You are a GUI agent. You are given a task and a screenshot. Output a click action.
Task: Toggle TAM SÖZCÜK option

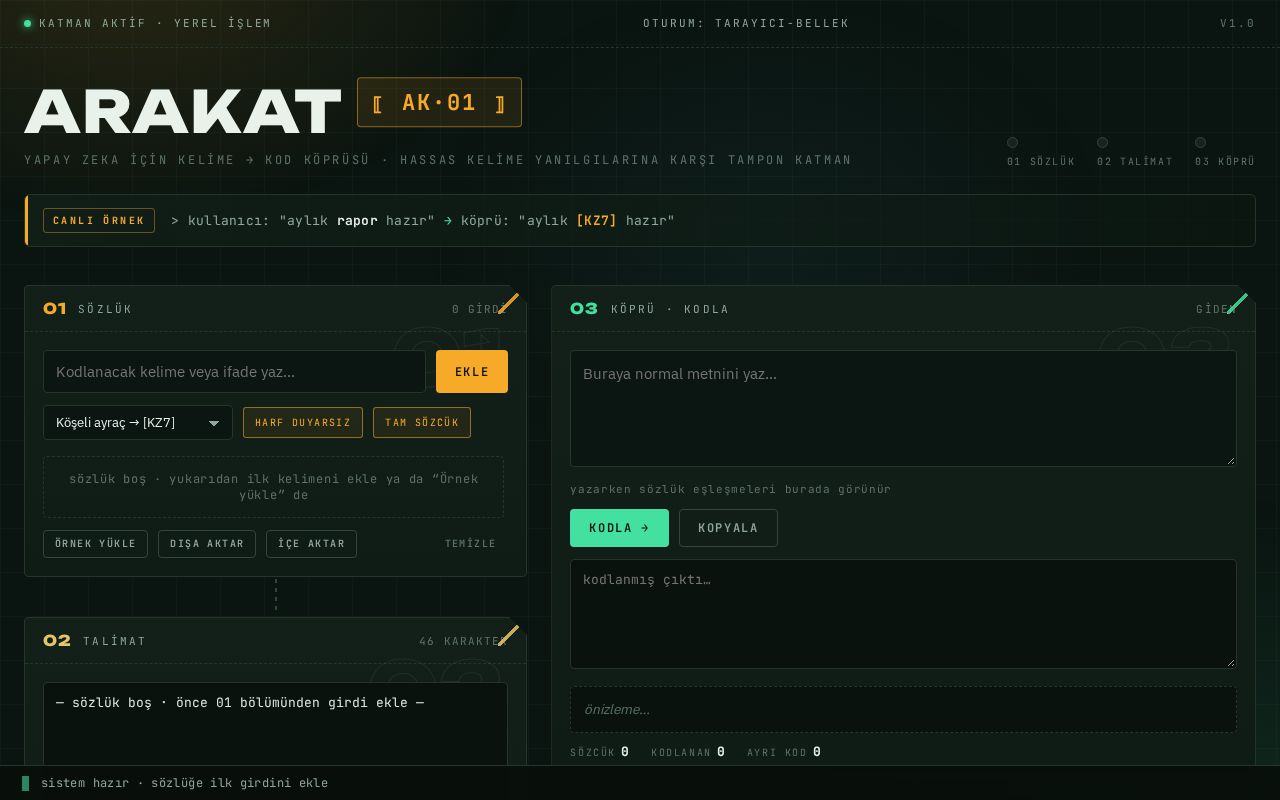coord(422,422)
